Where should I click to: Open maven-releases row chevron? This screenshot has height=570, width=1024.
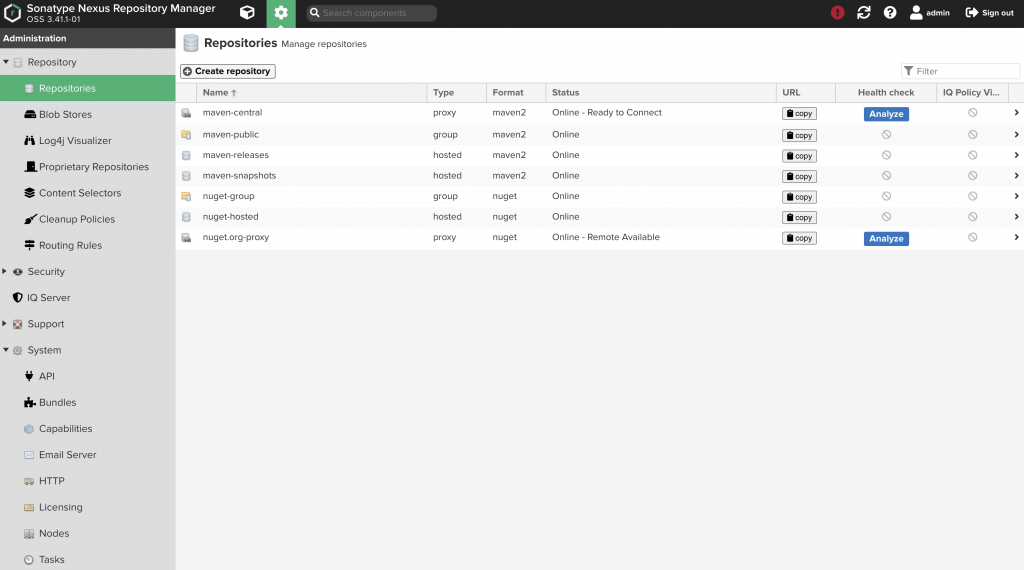coord(1016,155)
